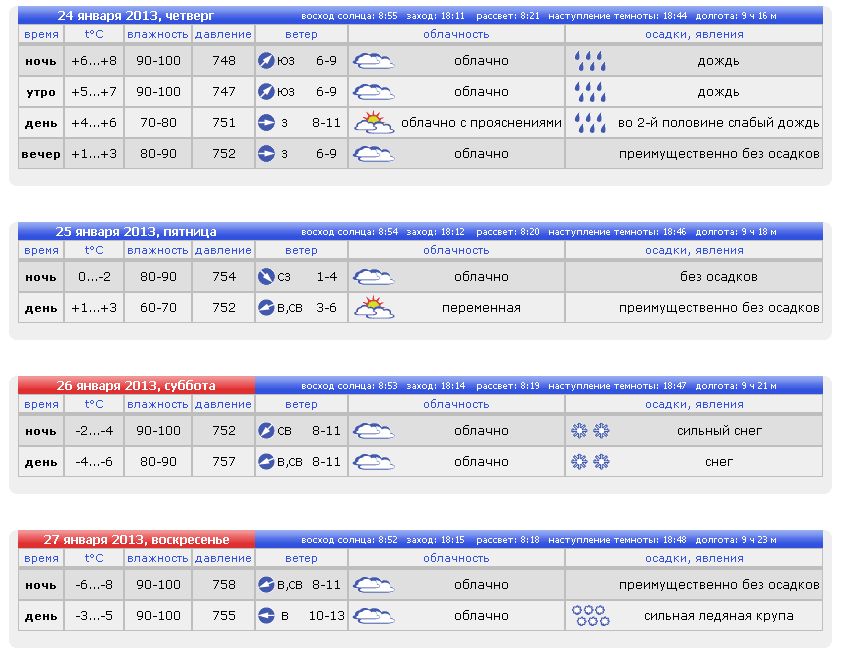
Task: Click the влажность column header in the 24 января table
Action: tap(157, 34)
